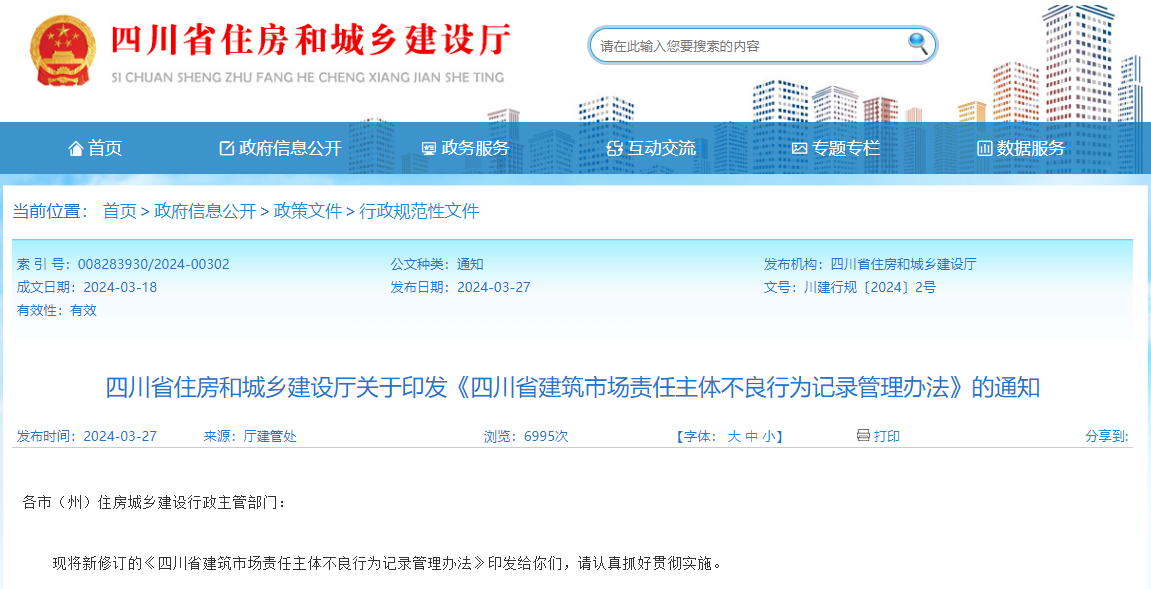
Task: Switch font size to 中
Action: tap(754, 436)
